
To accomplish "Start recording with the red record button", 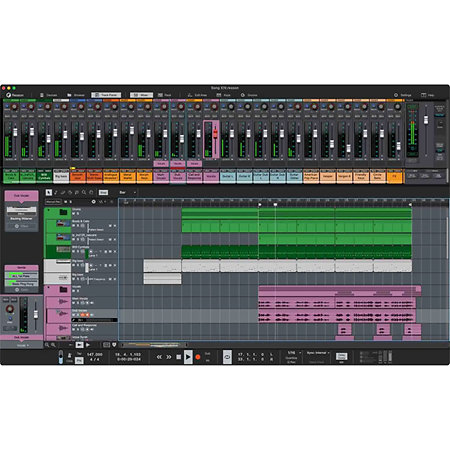I will (198, 357).
